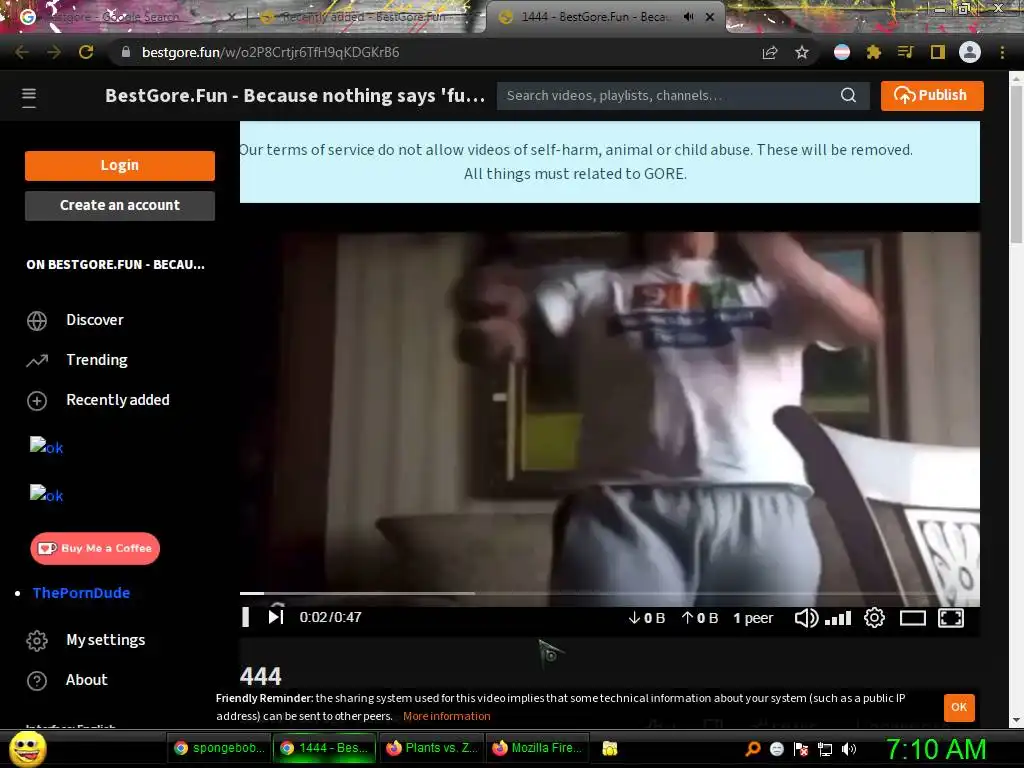Click the Buy Me a Coffee button
Viewport: 1024px width, 768px height.
95,548
